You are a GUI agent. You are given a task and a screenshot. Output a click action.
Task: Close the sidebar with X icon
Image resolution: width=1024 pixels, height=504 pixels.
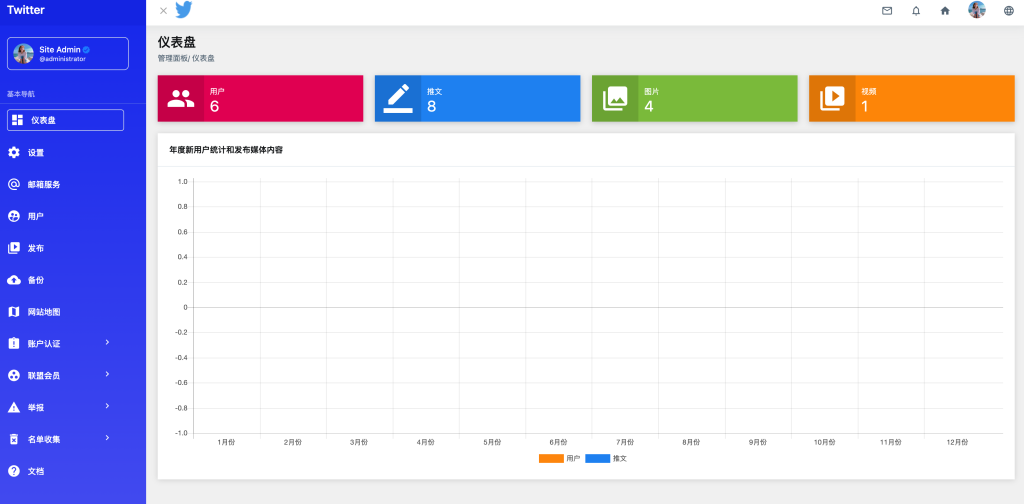[163, 10]
